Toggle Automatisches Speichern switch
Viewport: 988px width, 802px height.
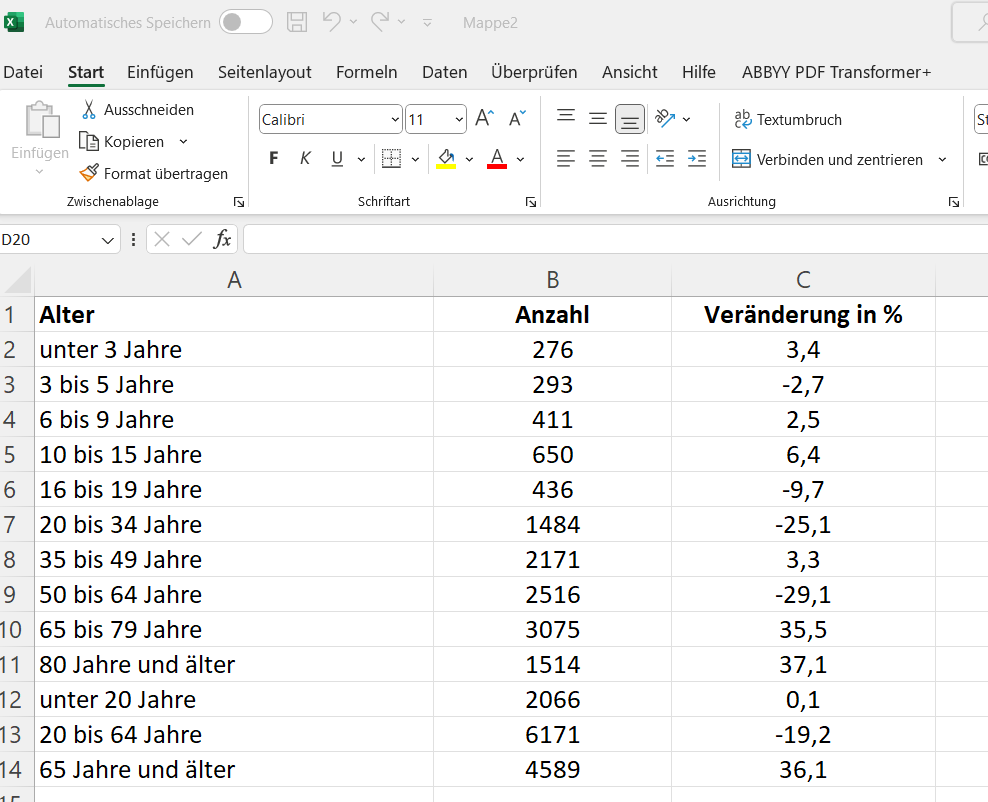pos(246,22)
